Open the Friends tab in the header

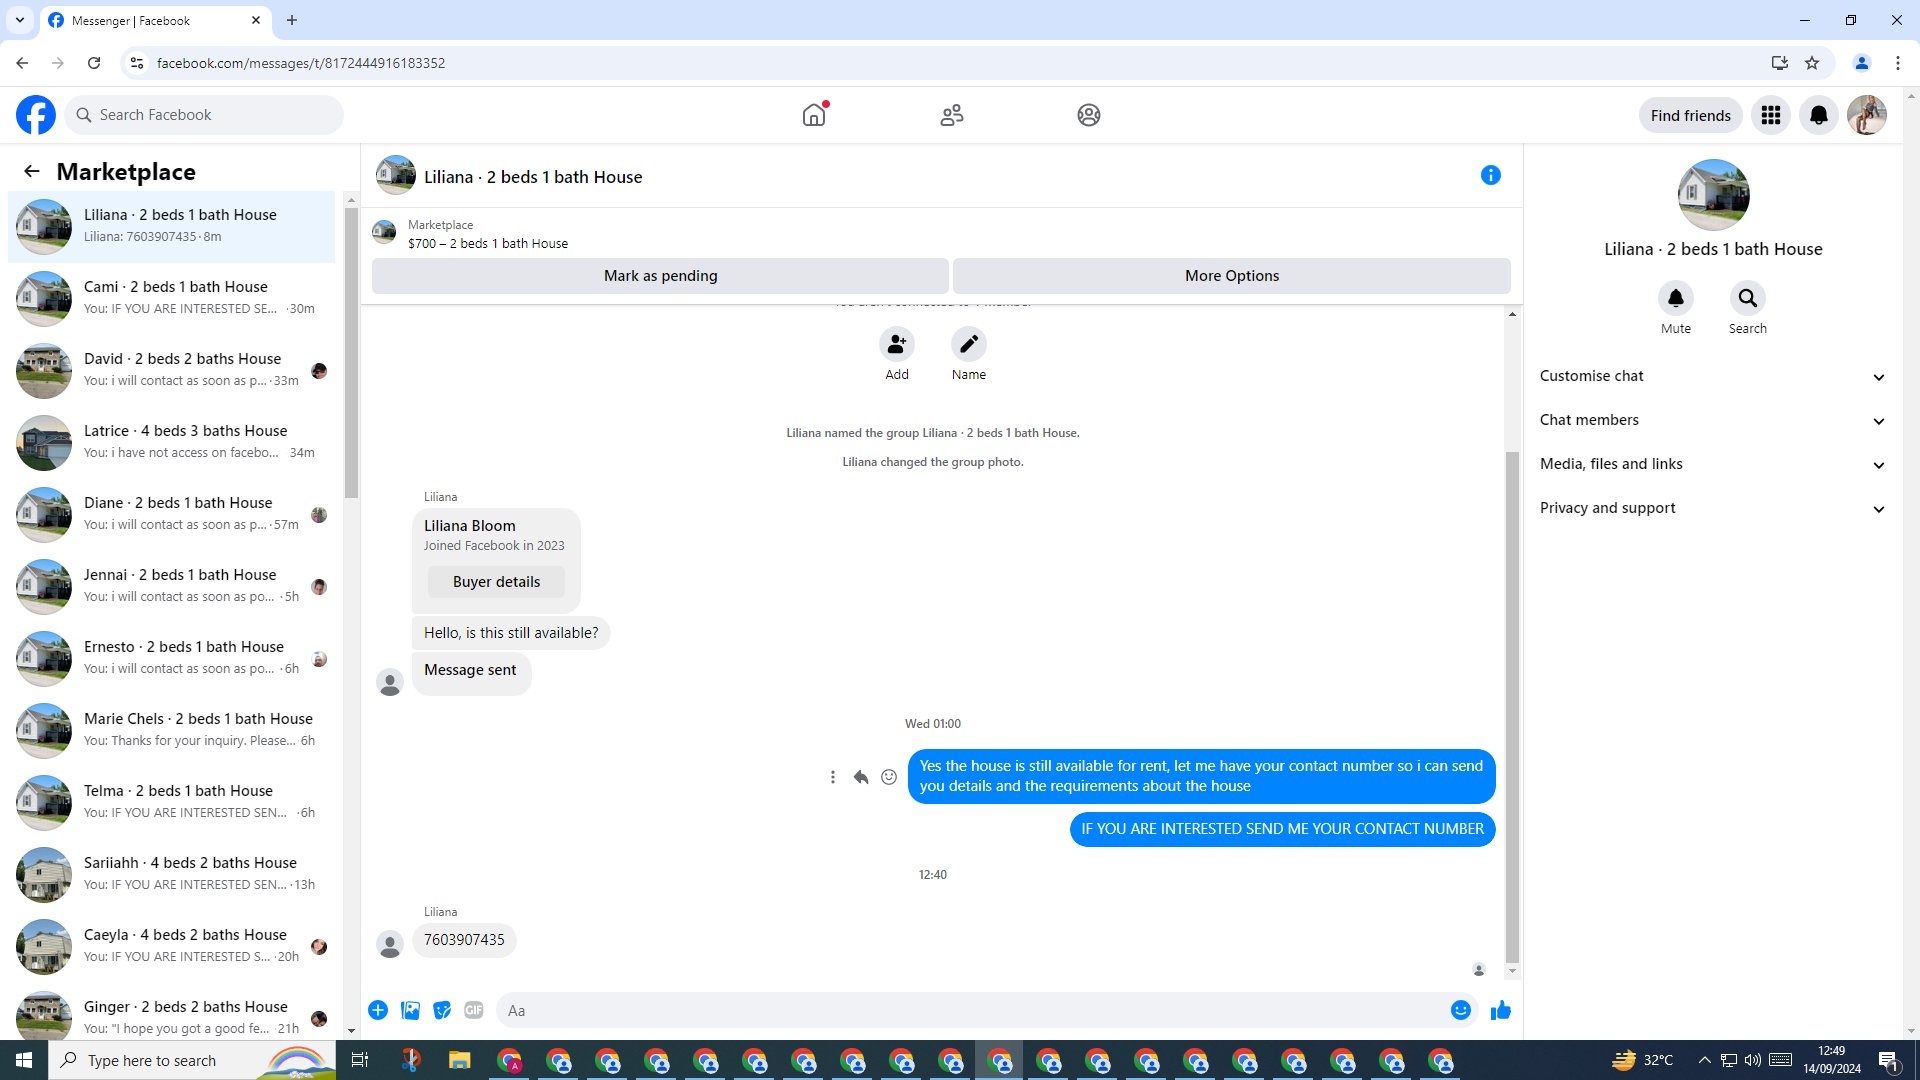(x=951, y=116)
